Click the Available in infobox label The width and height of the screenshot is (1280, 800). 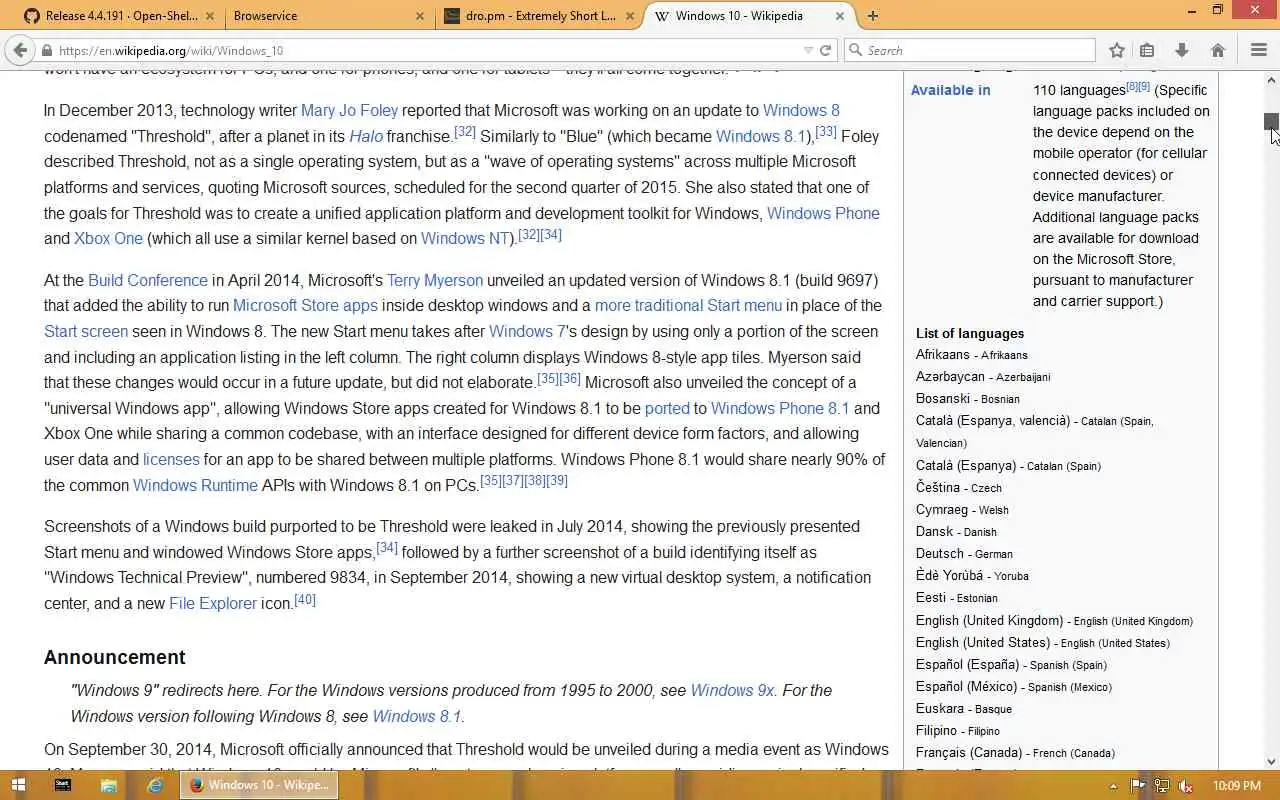[x=950, y=90]
